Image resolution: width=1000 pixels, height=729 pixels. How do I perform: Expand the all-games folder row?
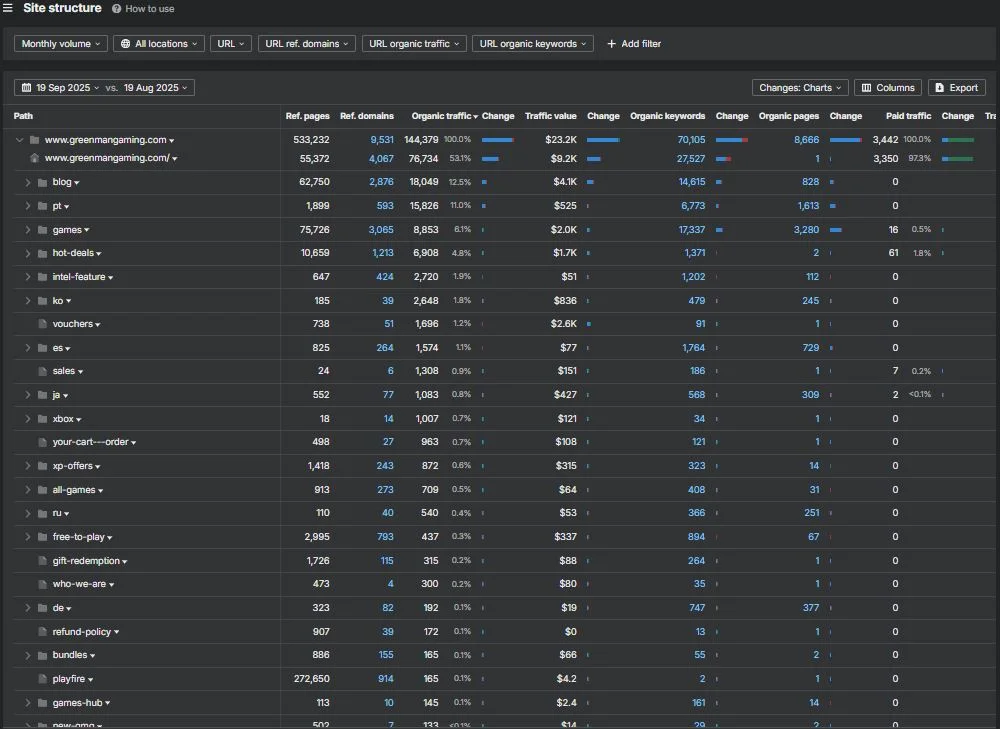[27, 490]
